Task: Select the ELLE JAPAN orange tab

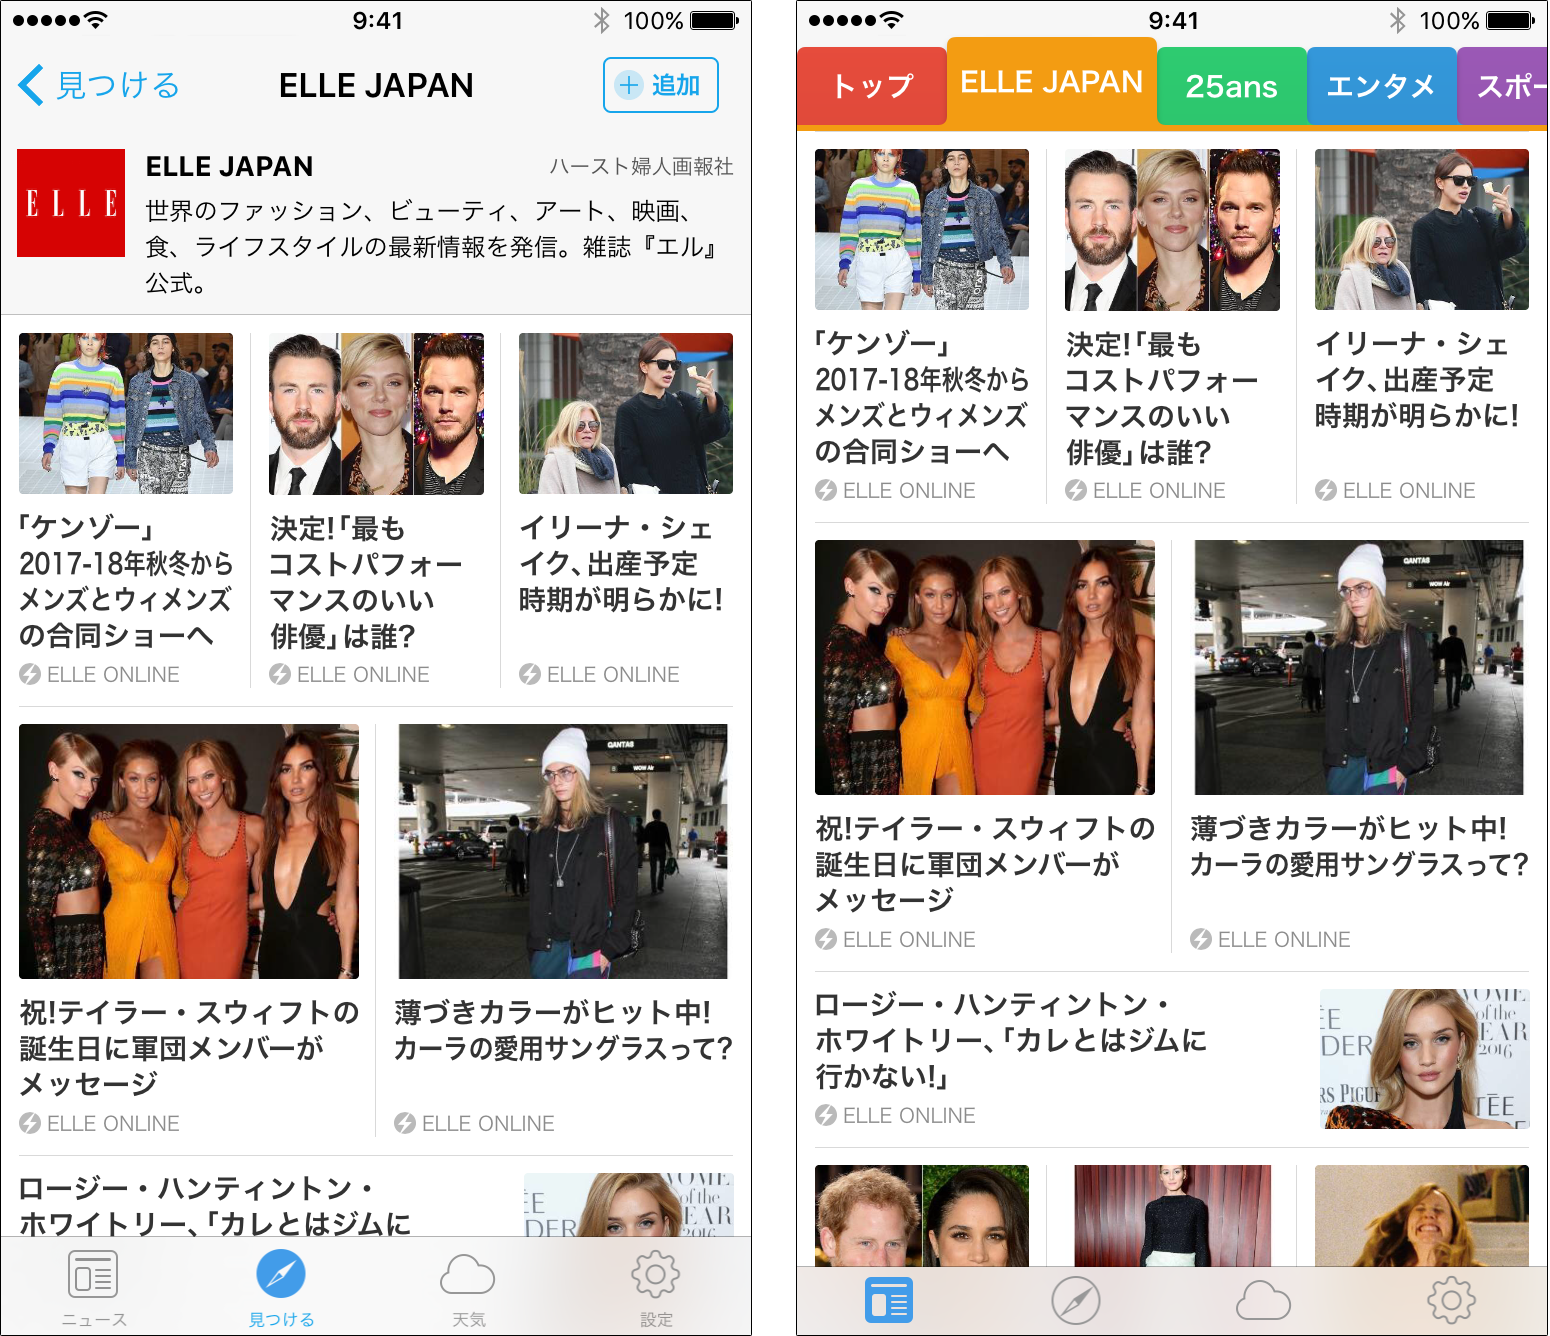Action: pos(1052,82)
